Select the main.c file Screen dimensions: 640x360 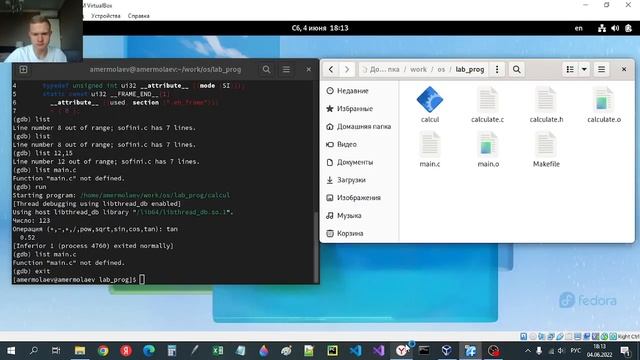click(430, 149)
